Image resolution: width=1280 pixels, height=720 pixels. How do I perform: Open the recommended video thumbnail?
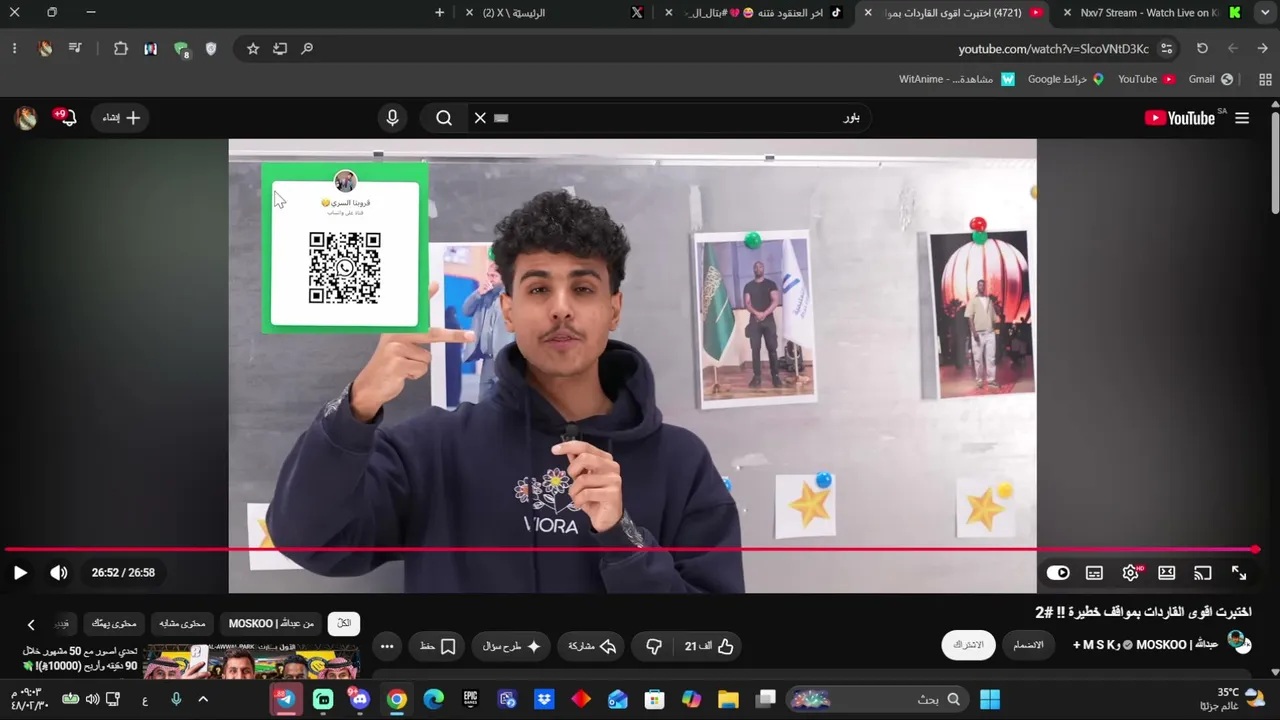251,663
